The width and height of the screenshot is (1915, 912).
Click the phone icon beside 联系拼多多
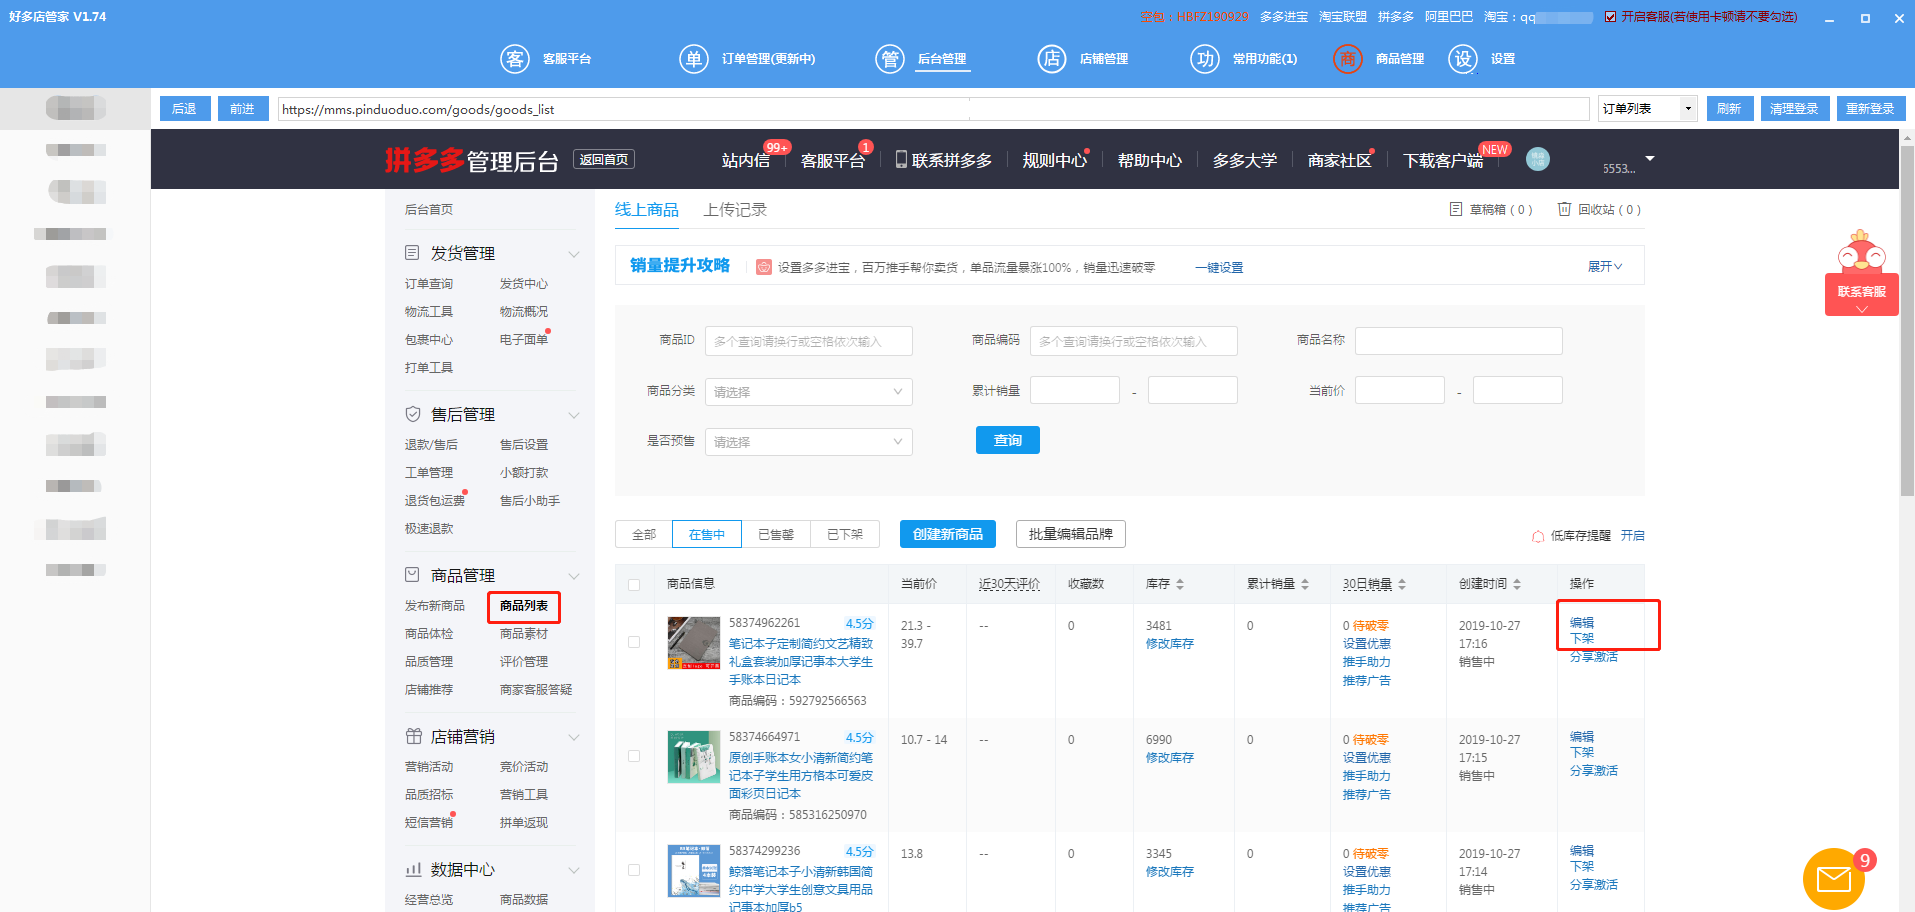[x=901, y=159]
